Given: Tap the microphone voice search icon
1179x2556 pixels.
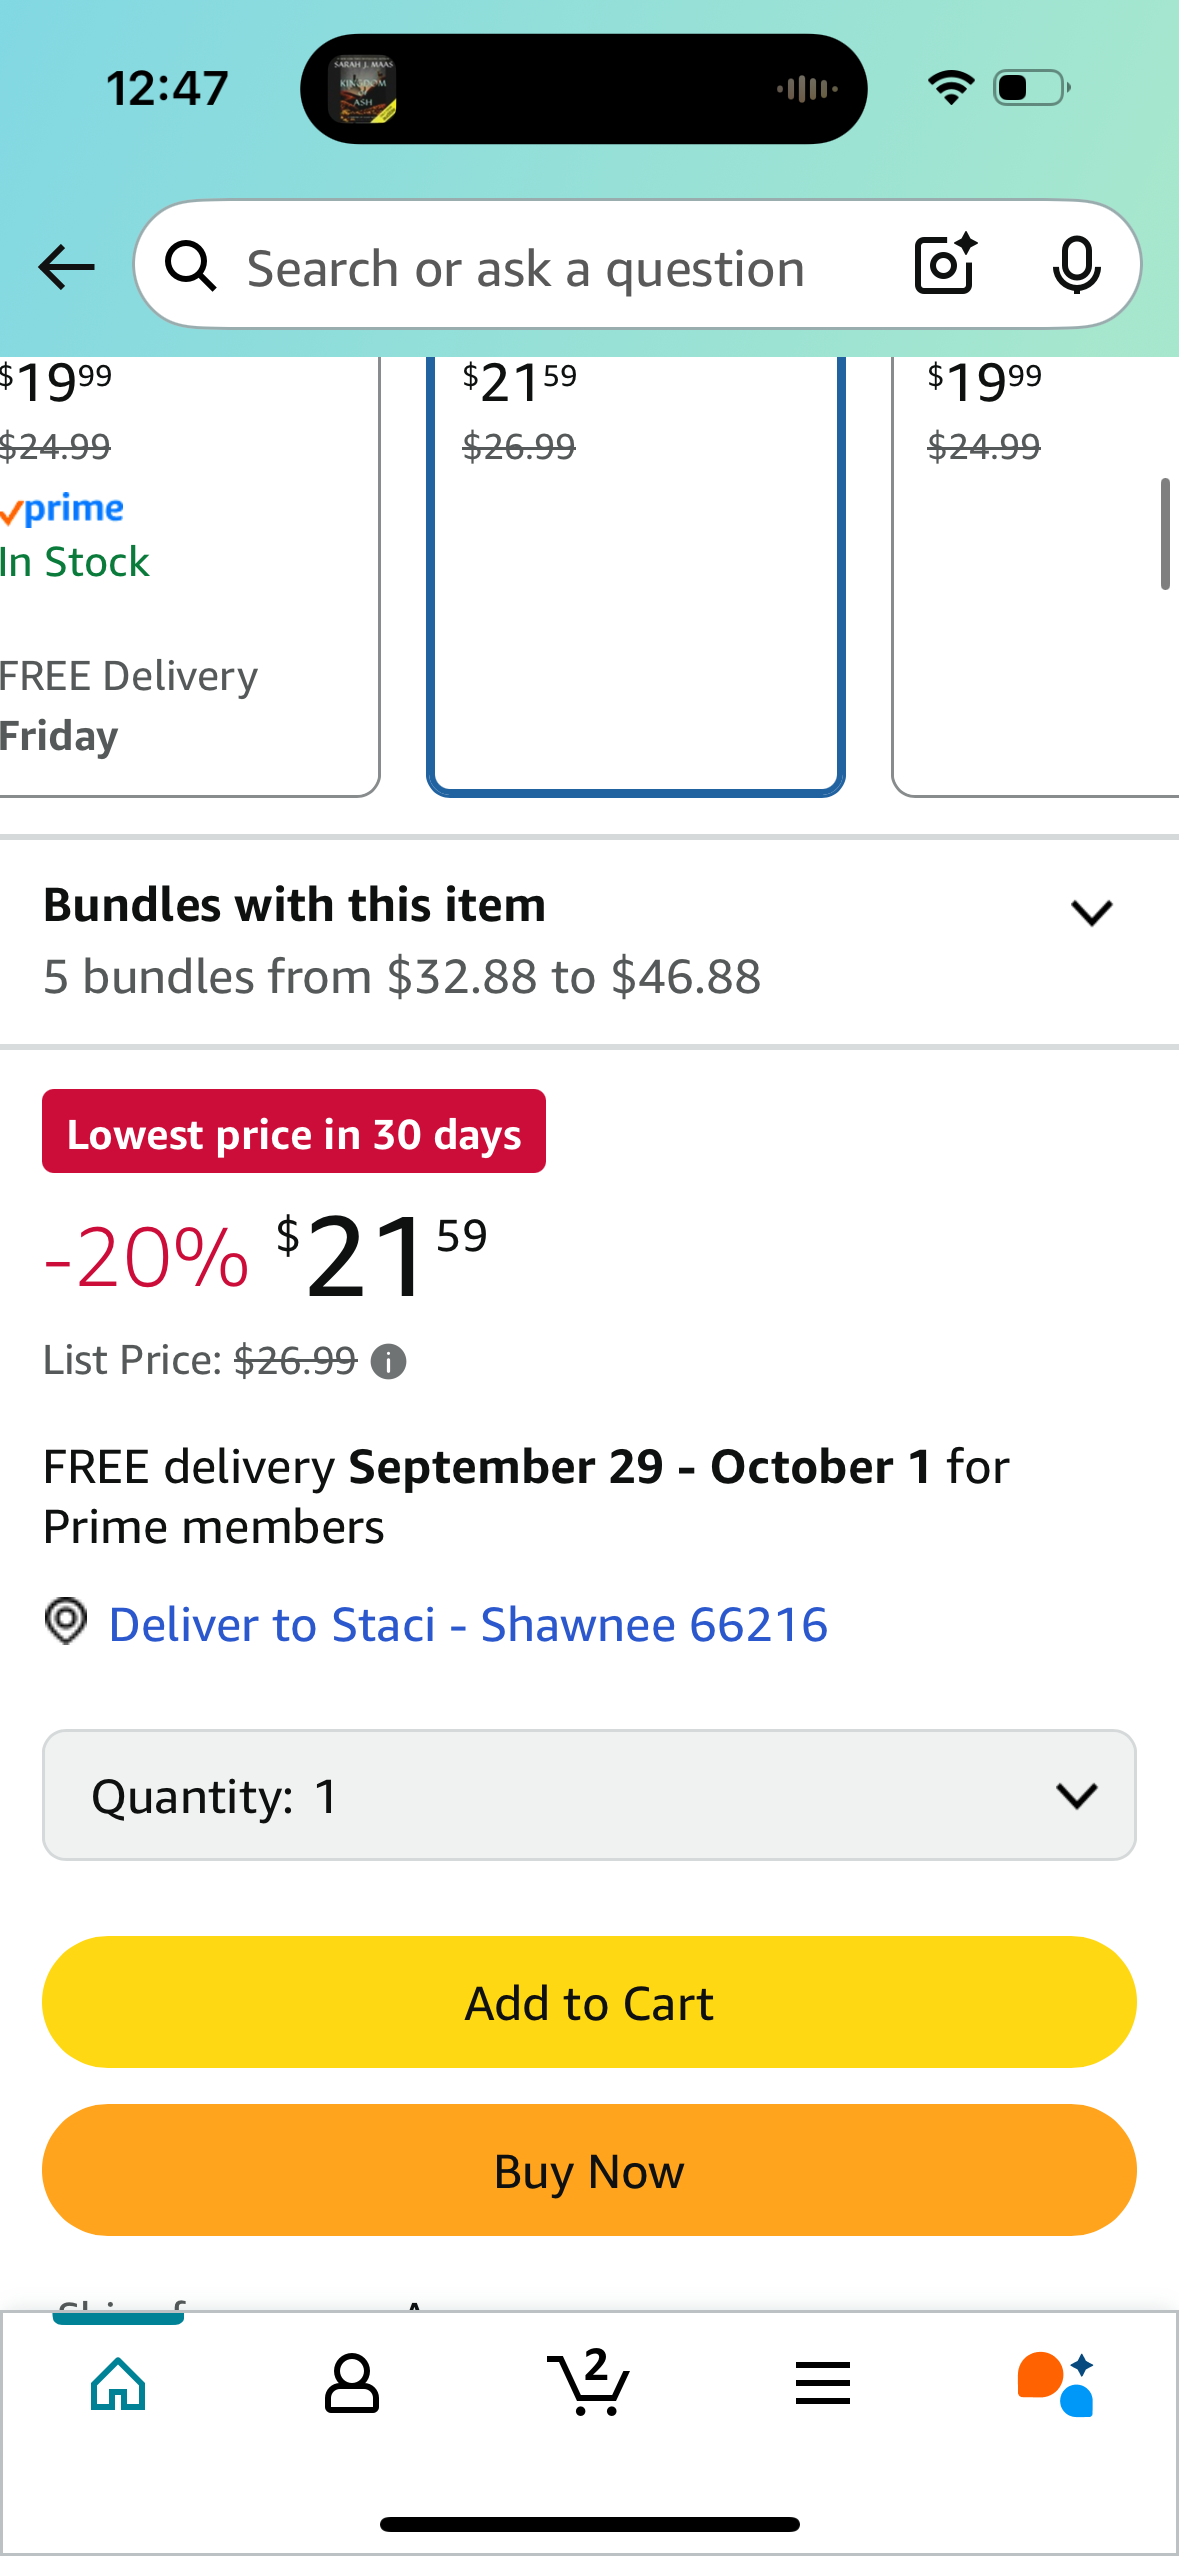Looking at the screenshot, I should [1076, 266].
